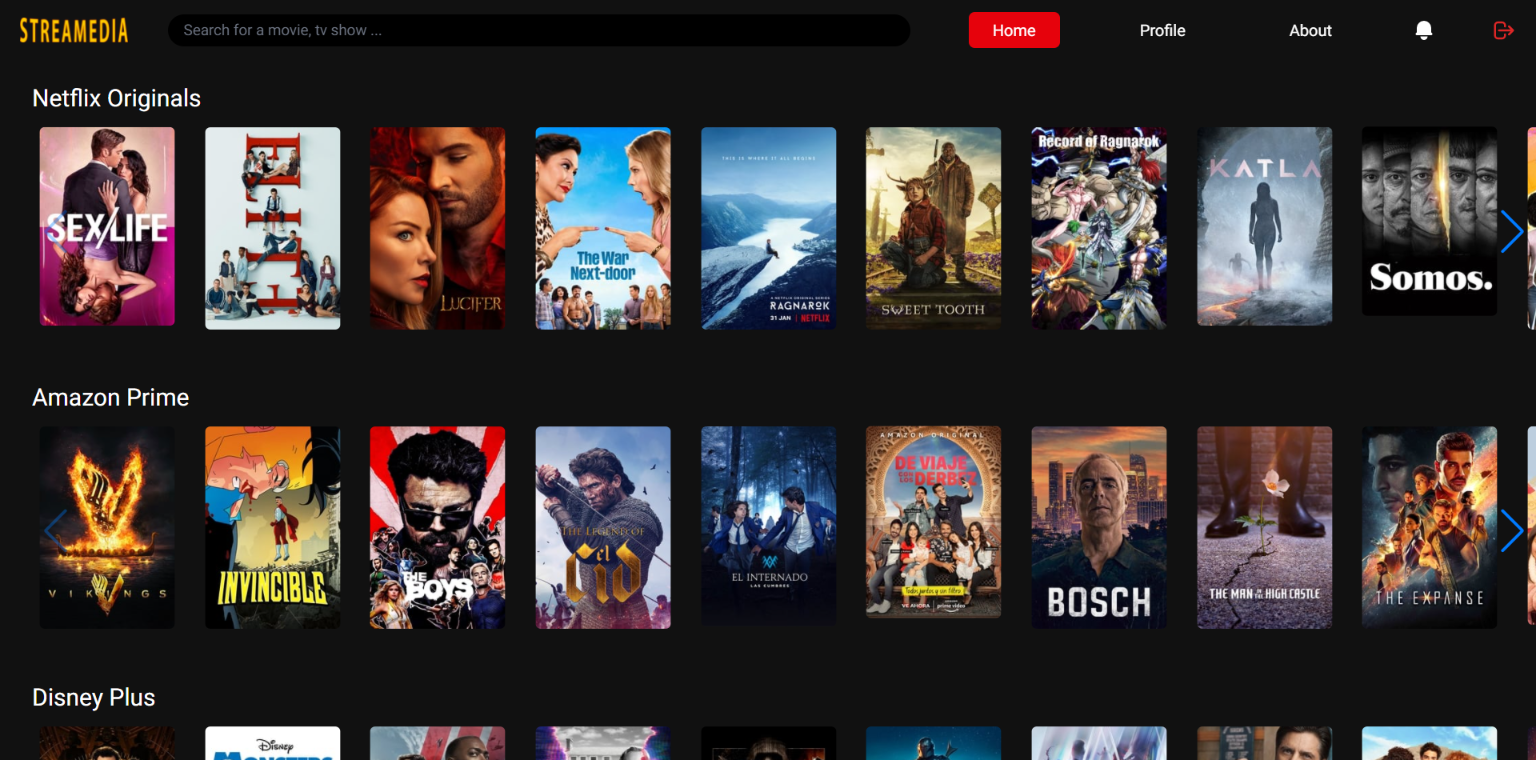Open The Boys poster
Screen dimensions: 1536x760
pos(438,527)
